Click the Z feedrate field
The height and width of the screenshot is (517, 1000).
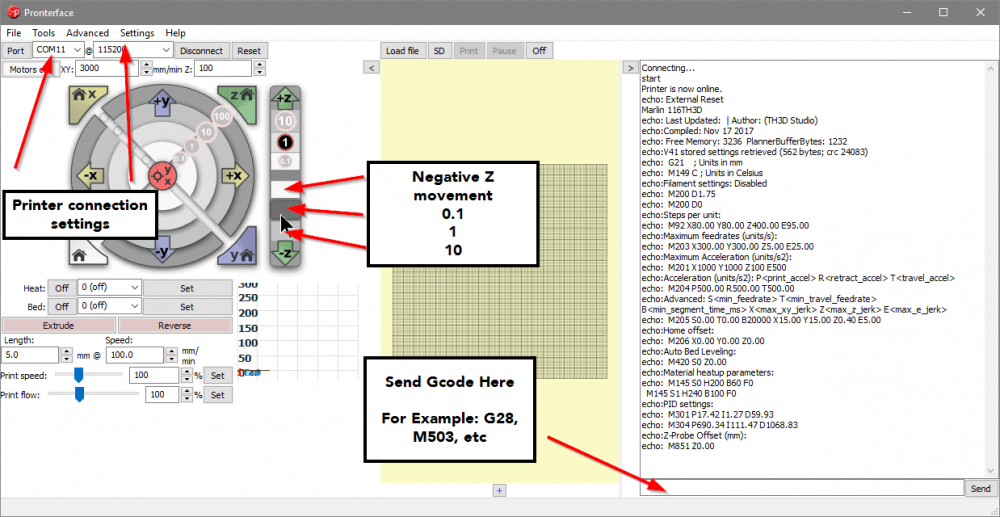(223, 69)
